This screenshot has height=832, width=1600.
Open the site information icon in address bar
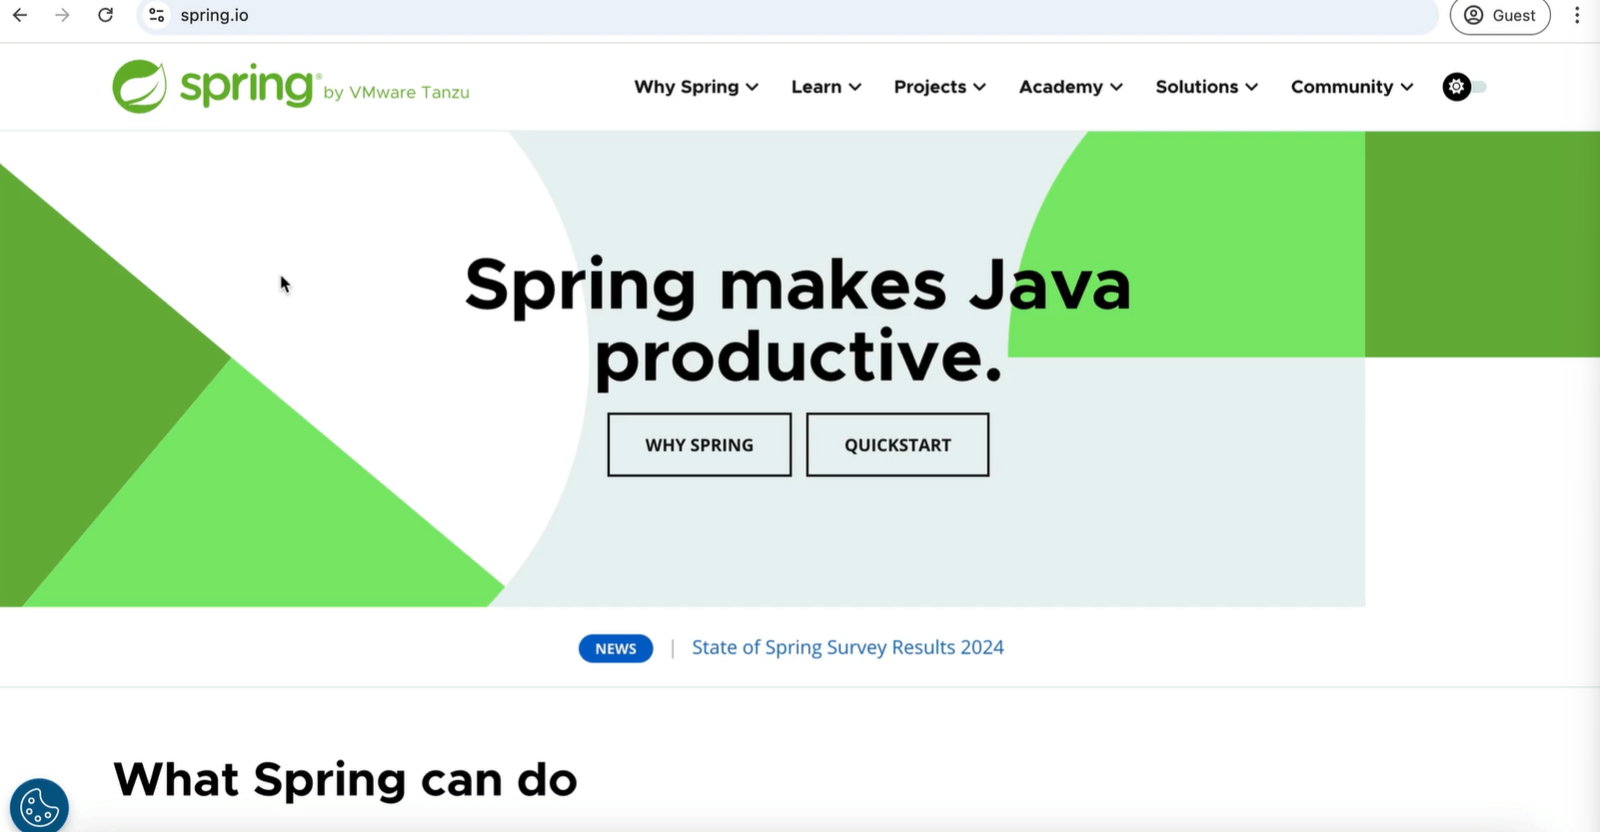[157, 15]
